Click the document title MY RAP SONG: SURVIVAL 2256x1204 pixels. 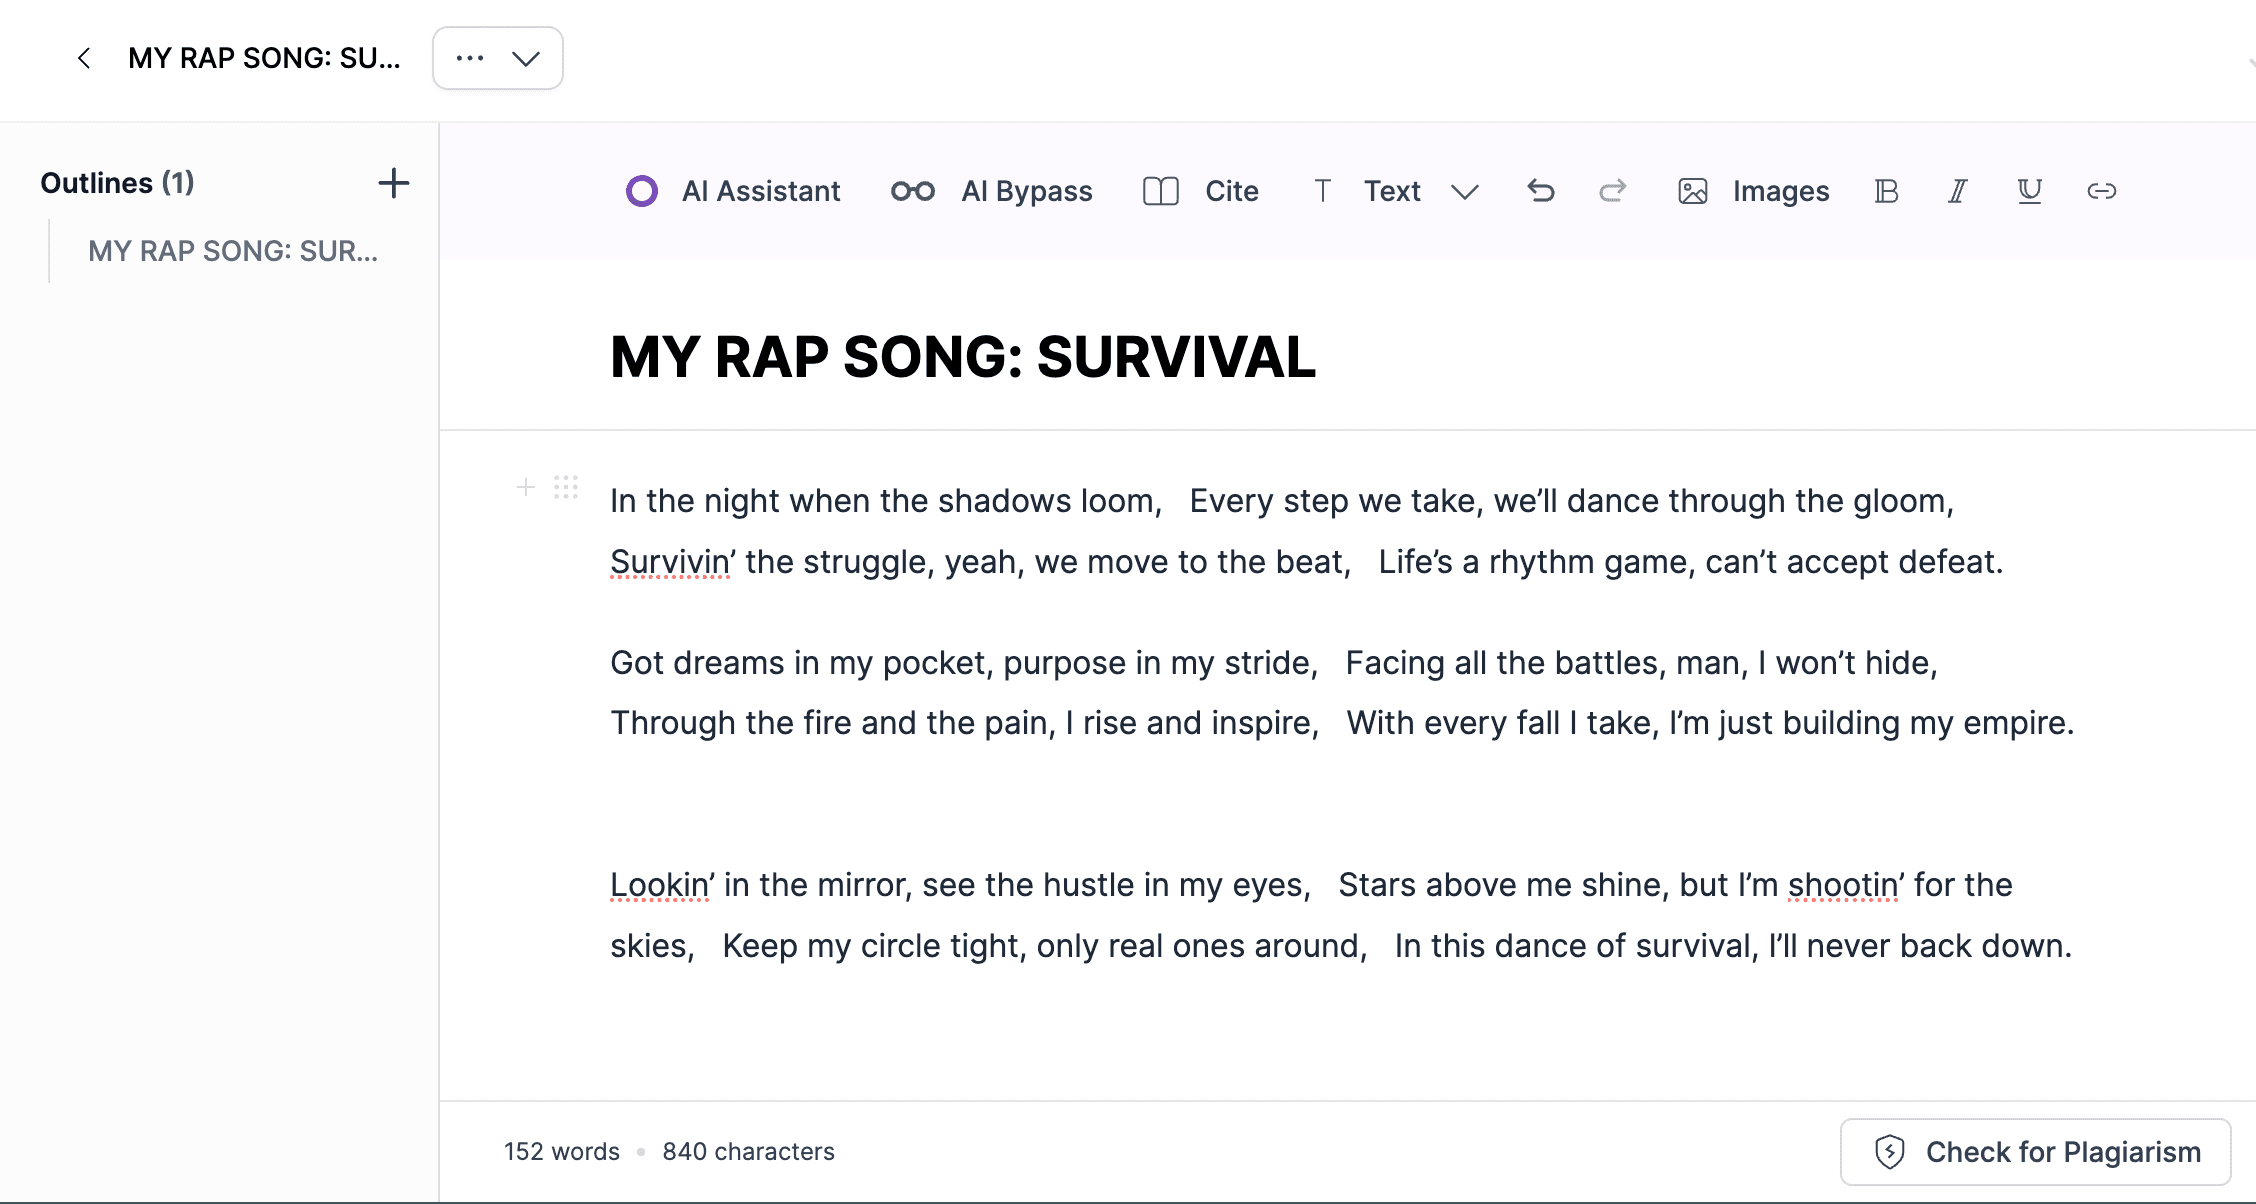tap(963, 357)
